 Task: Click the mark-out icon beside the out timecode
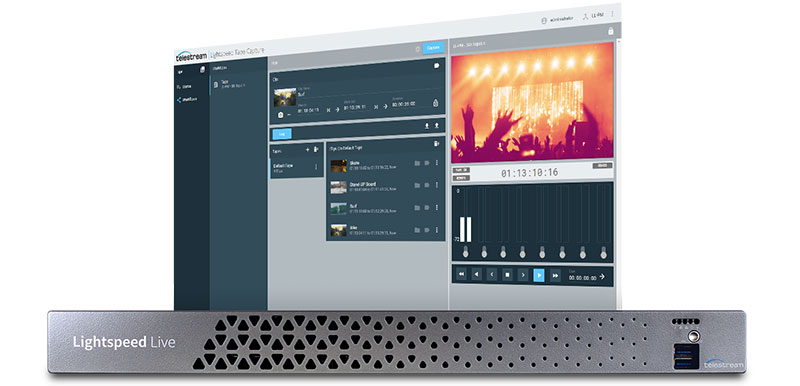[x=376, y=107]
